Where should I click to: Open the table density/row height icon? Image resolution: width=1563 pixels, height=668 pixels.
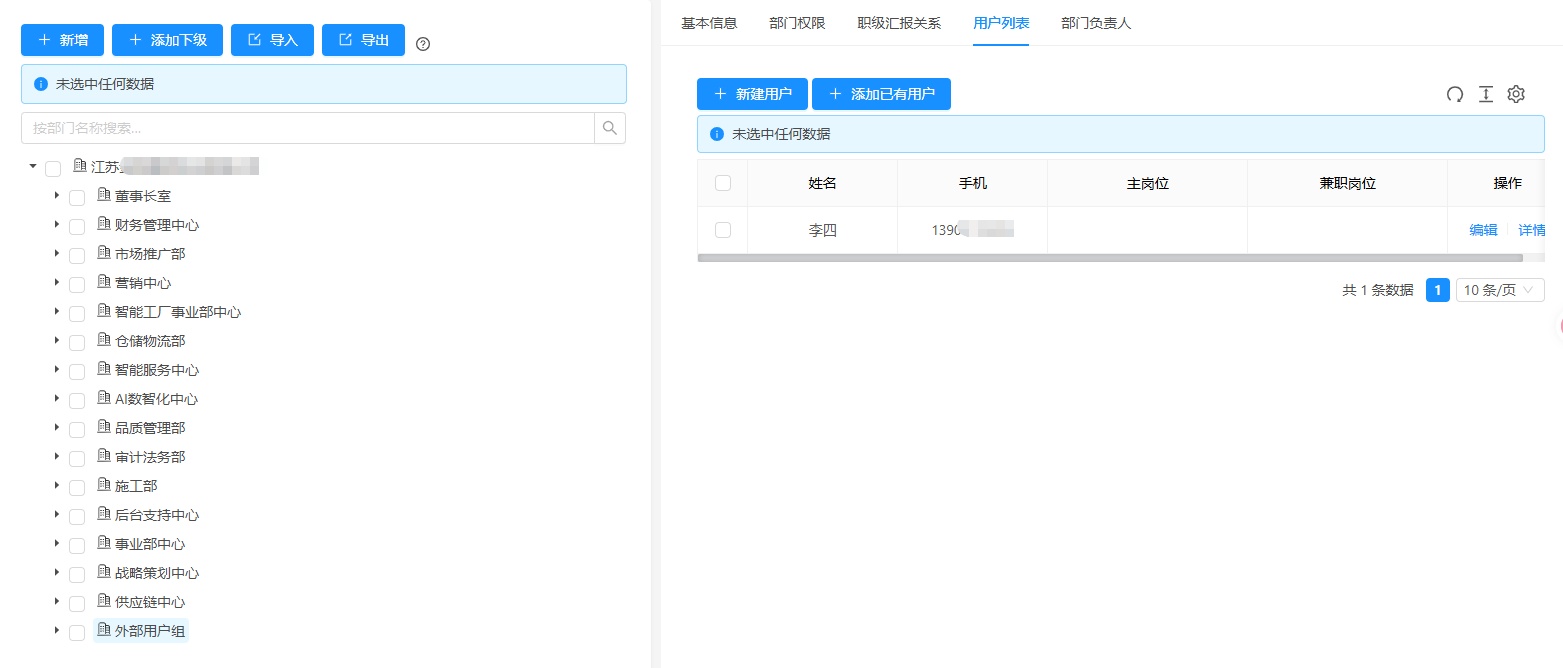[x=1486, y=94]
